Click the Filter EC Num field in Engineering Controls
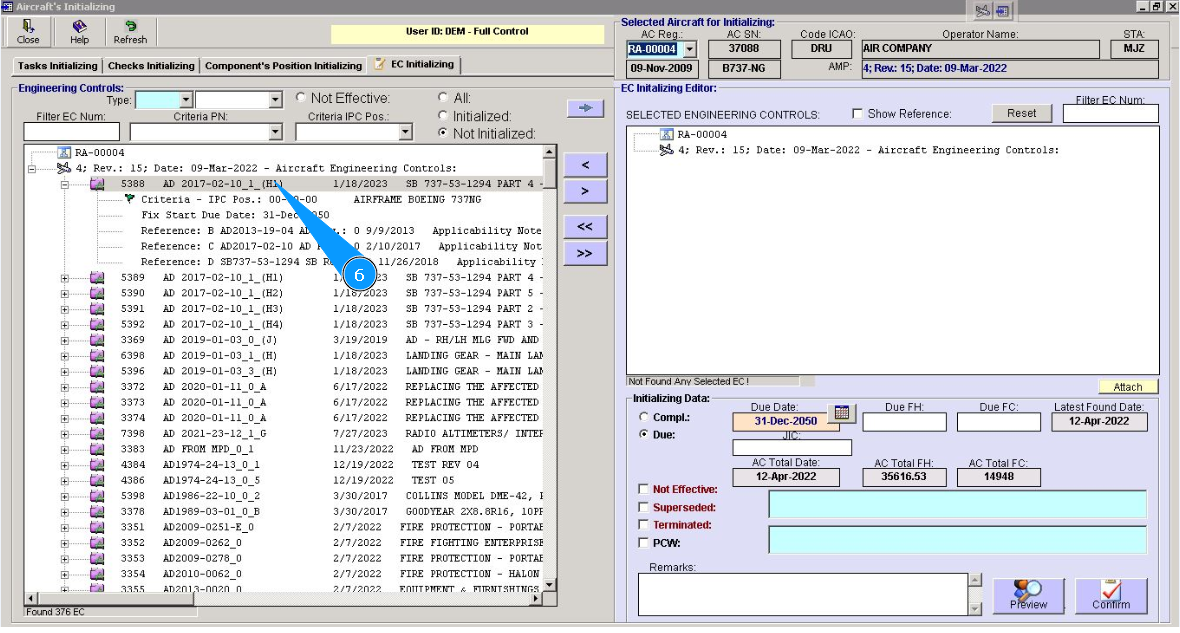Image resolution: width=1180 pixels, height=633 pixels. click(71, 132)
